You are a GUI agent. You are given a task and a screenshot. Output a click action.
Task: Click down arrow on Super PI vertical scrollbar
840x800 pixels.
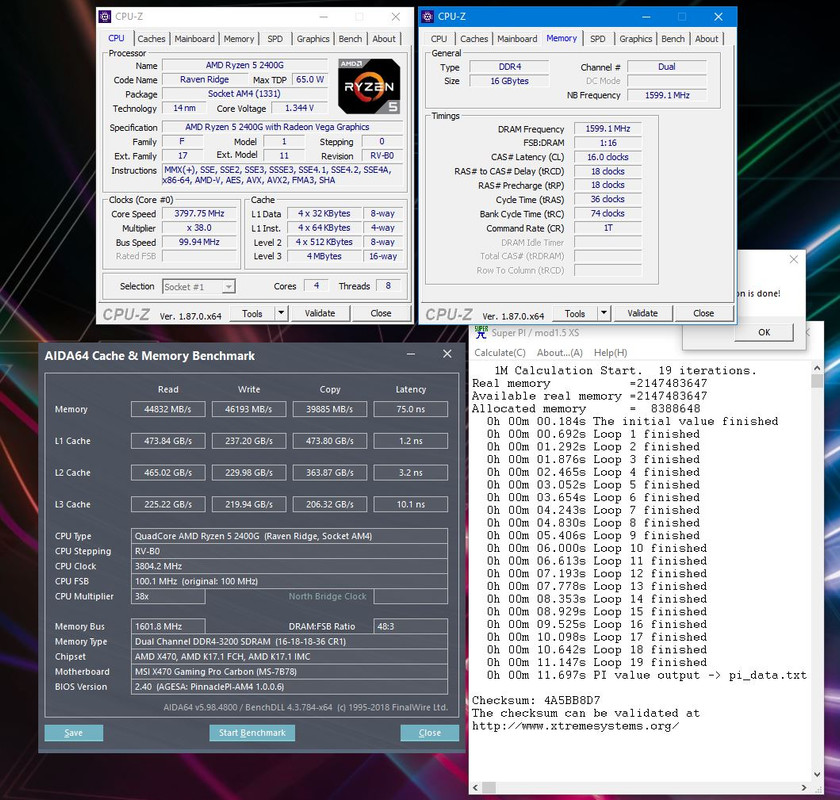tap(817, 774)
